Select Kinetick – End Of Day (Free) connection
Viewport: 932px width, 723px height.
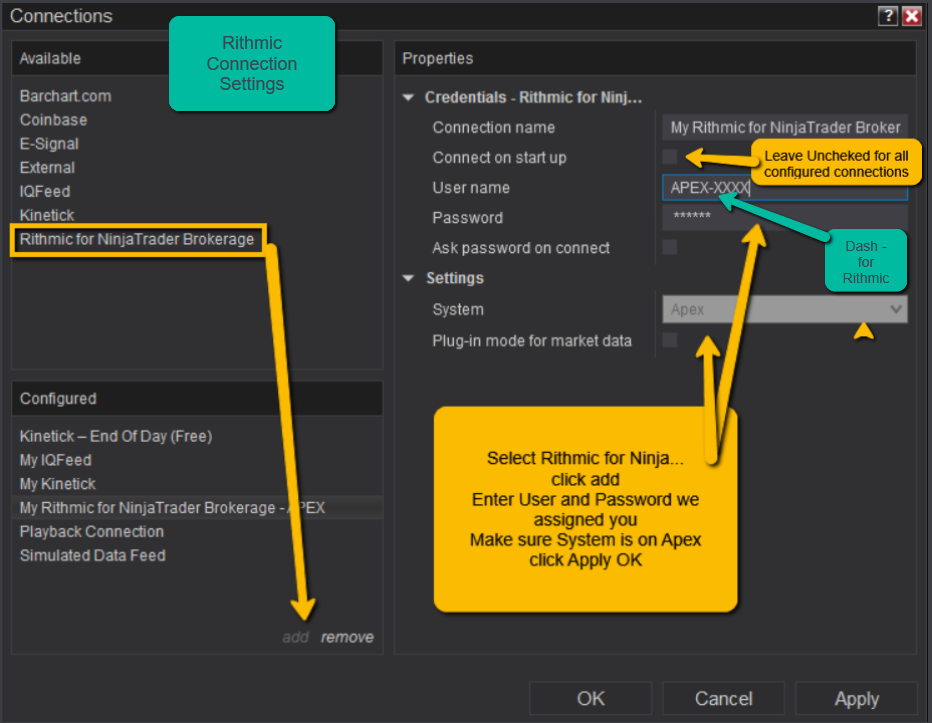[x=116, y=436]
